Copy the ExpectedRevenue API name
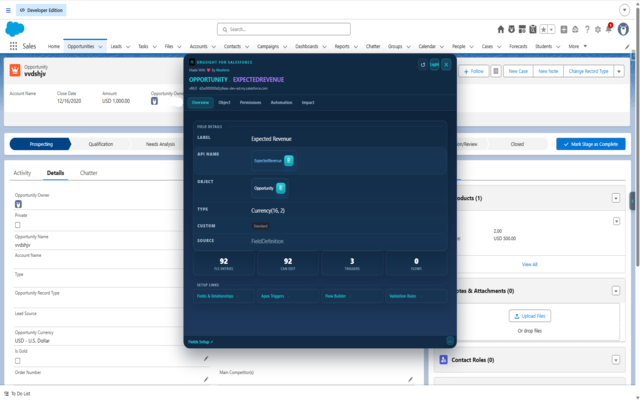This screenshot has height=400, width=640. click(289, 161)
